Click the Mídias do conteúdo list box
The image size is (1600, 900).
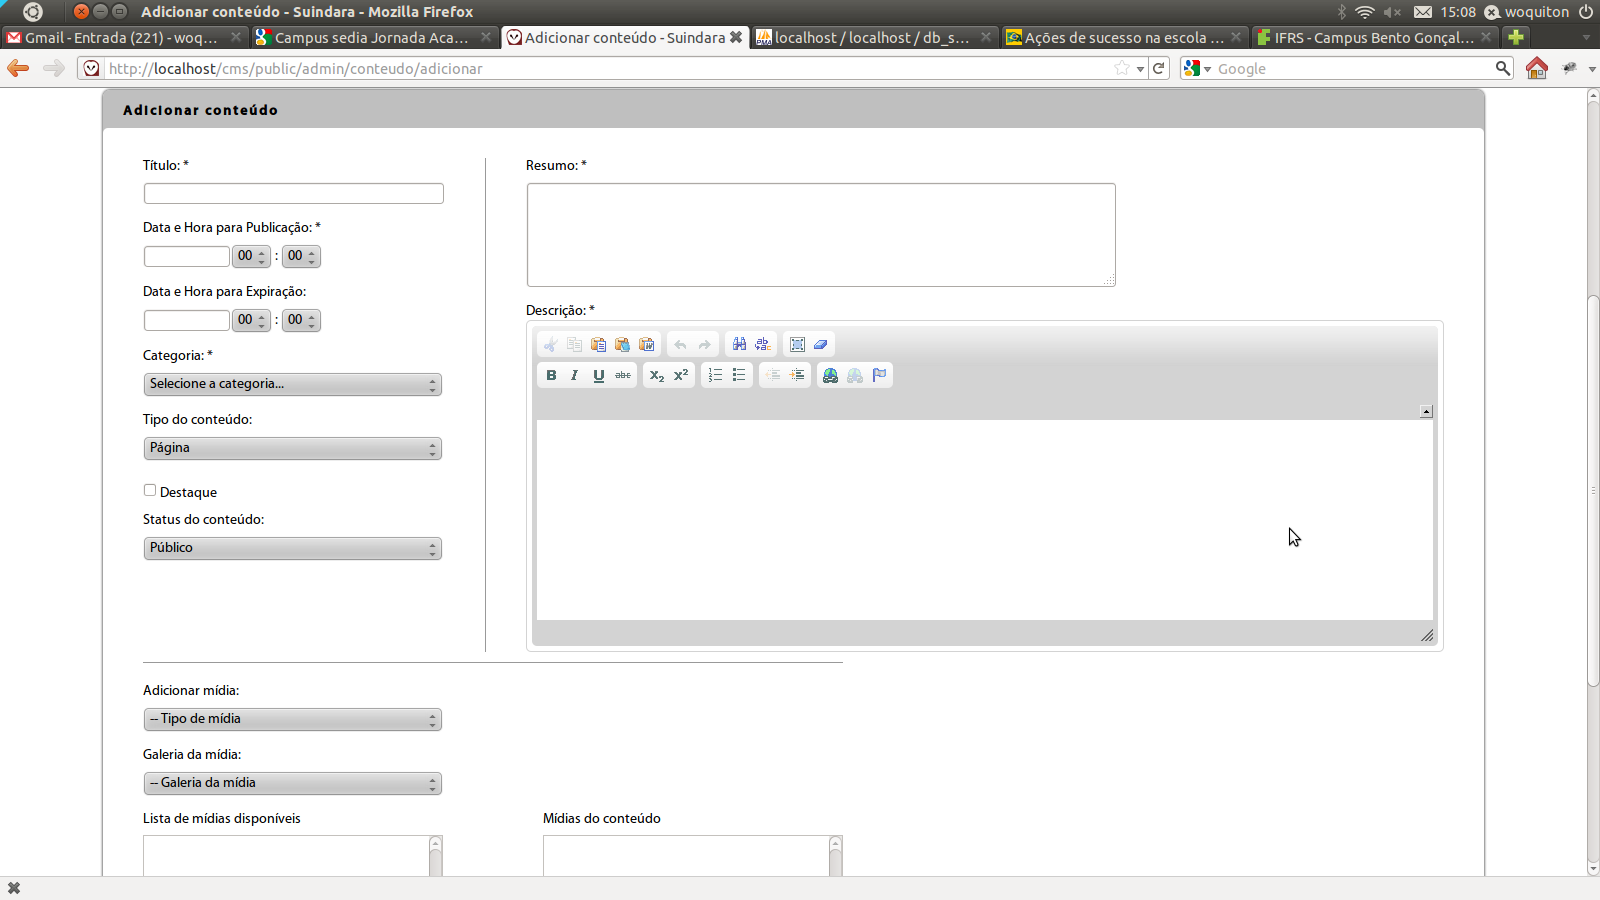693,856
